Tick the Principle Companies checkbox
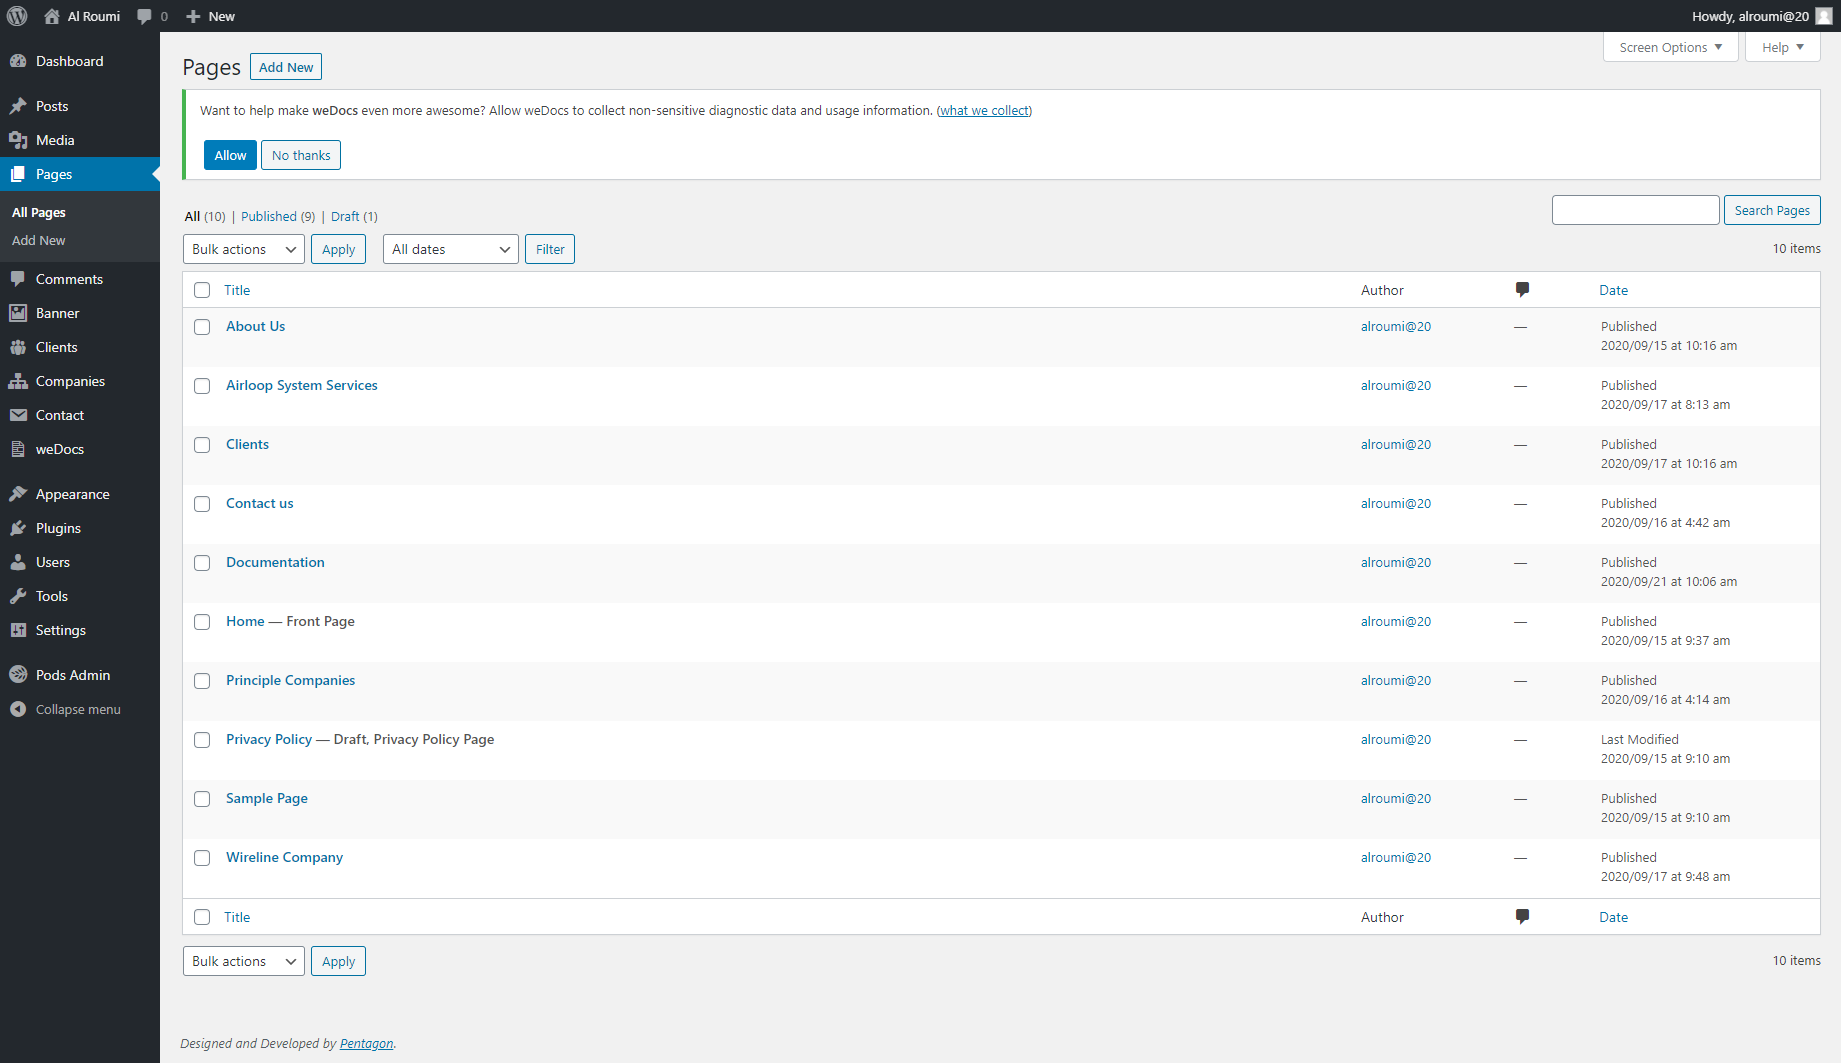Viewport: 1841px width, 1063px height. tap(202, 681)
